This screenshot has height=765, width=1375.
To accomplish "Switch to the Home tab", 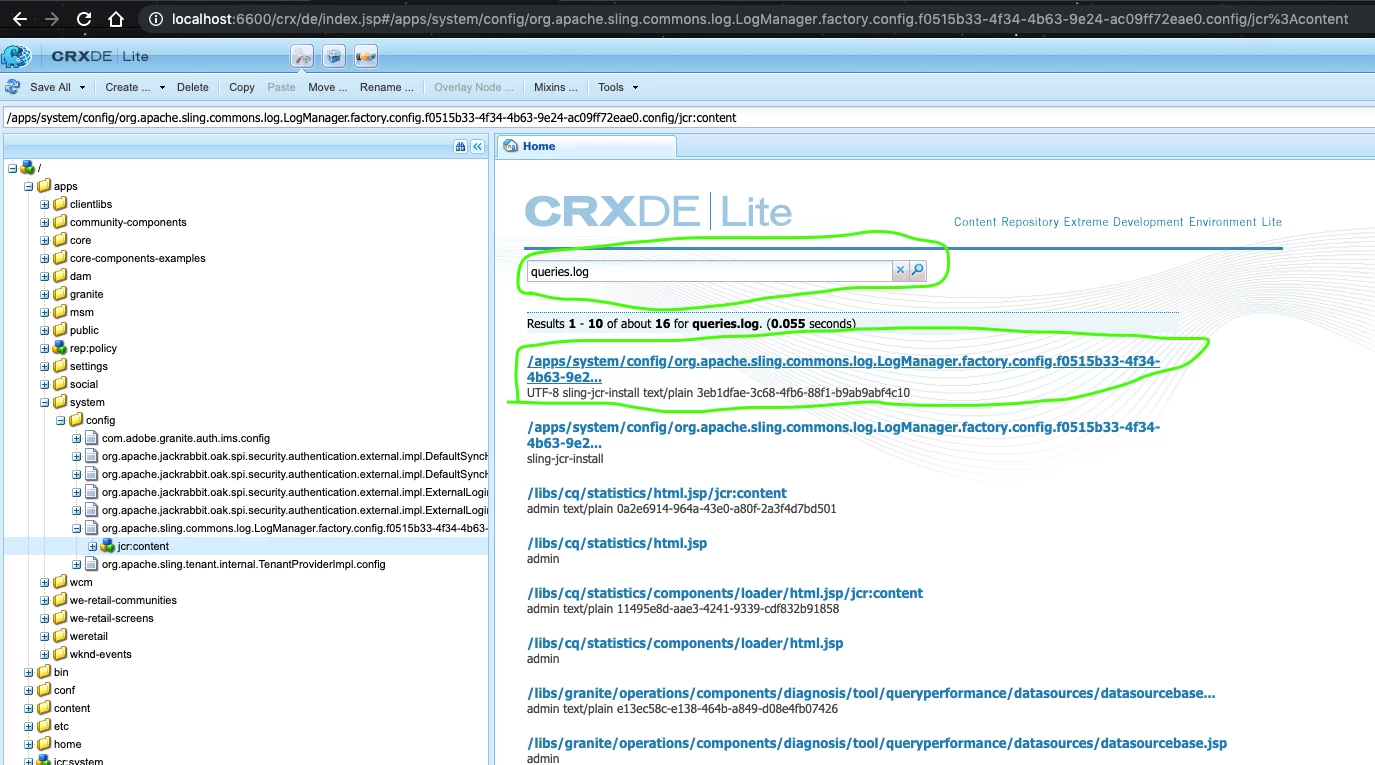I will click(586, 146).
